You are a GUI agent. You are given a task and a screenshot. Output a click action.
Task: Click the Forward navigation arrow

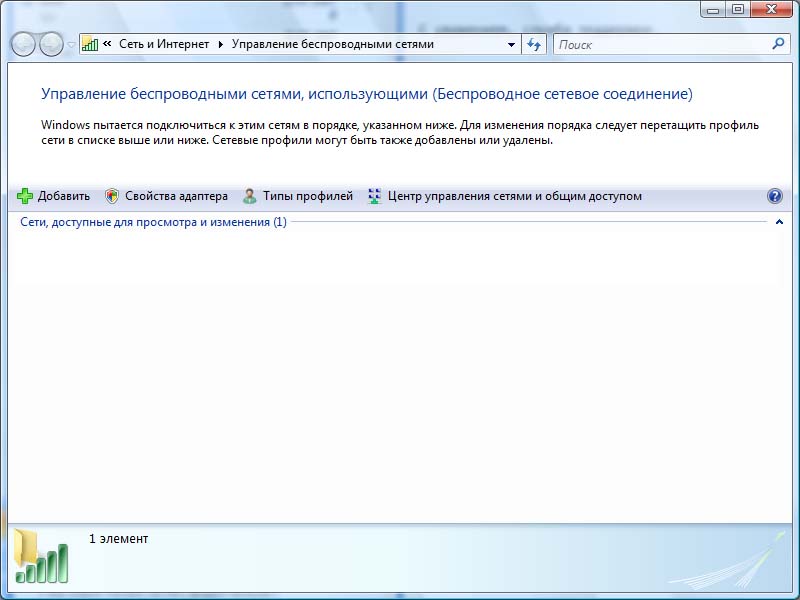coord(51,44)
